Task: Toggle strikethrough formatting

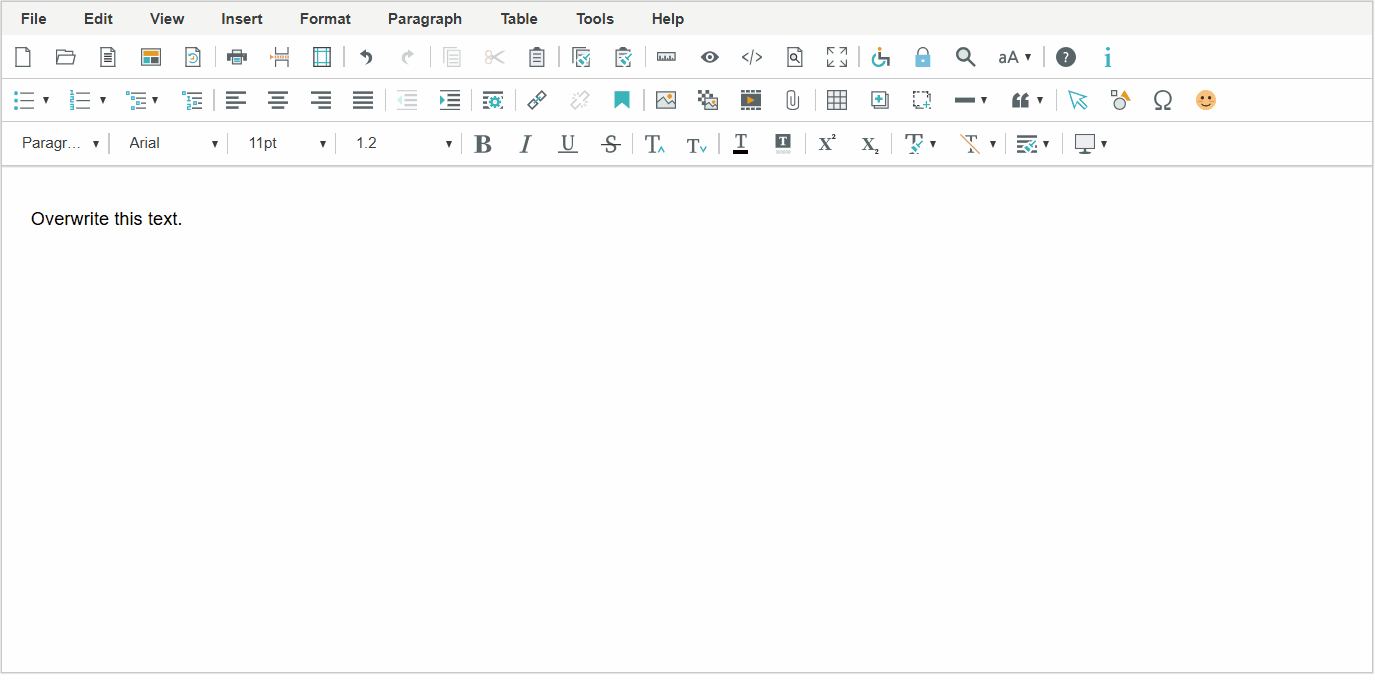Action: pyautogui.click(x=611, y=144)
